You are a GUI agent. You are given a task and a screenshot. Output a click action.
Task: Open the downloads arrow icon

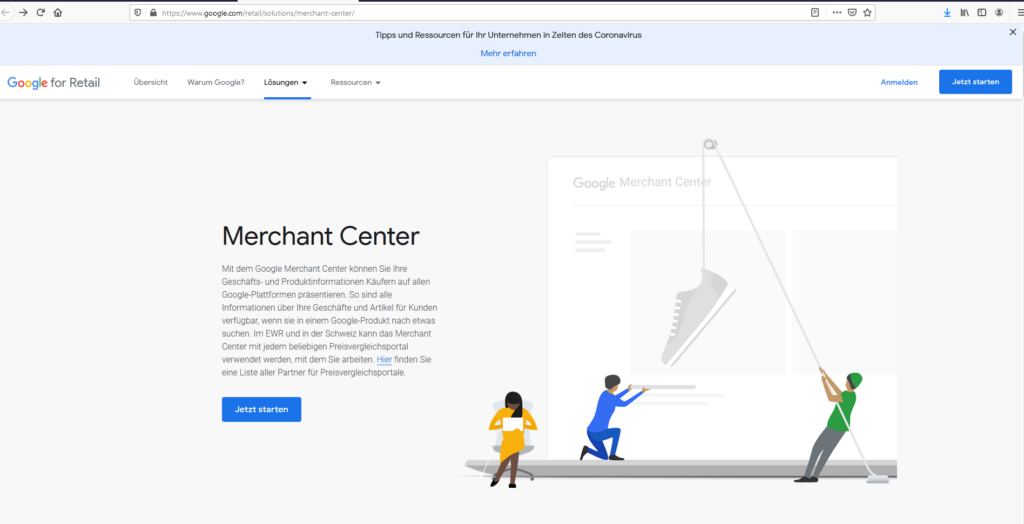tap(947, 13)
